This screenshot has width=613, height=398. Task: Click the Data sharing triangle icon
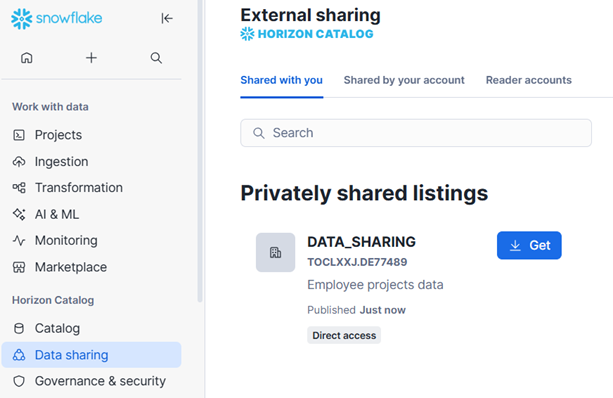19,355
